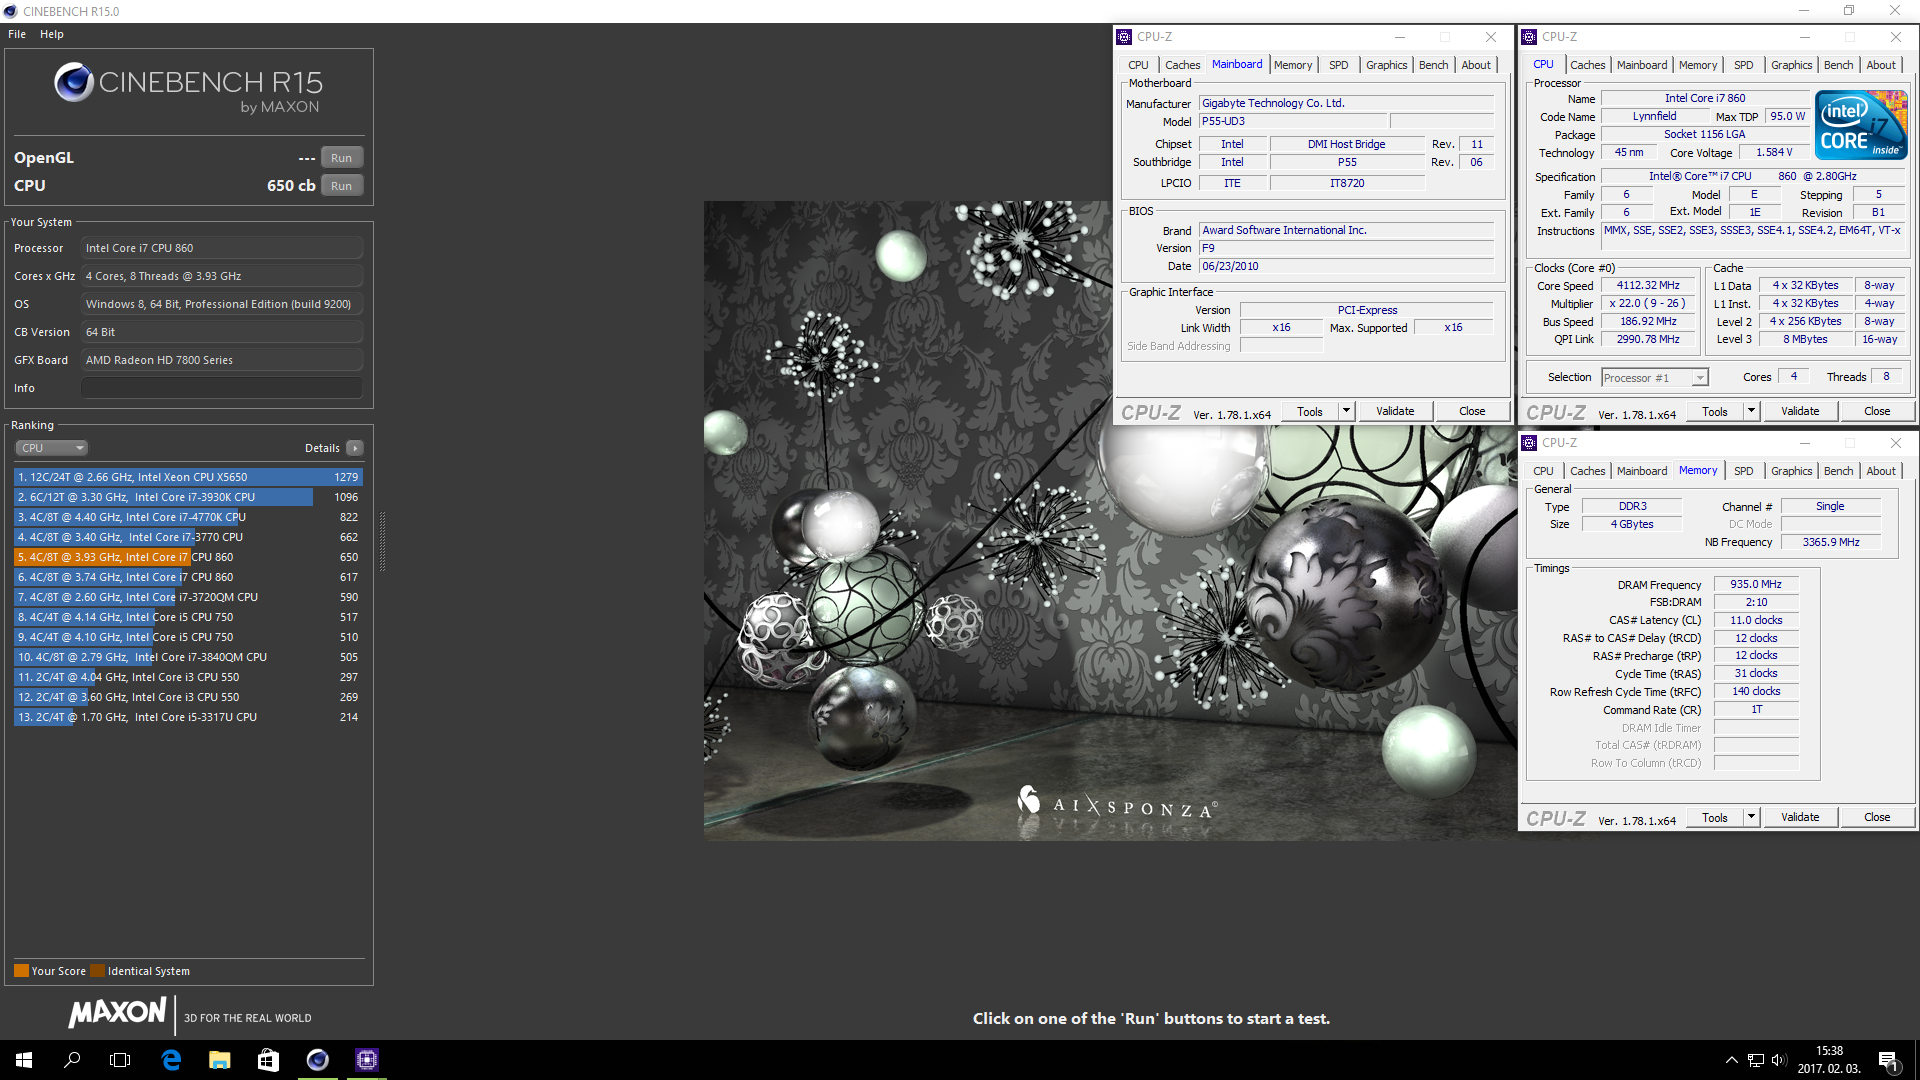This screenshot has height=1080, width=1920.
Task: Open SPD tab in Memory CPU-Z window
Action: (x=1743, y=471)
